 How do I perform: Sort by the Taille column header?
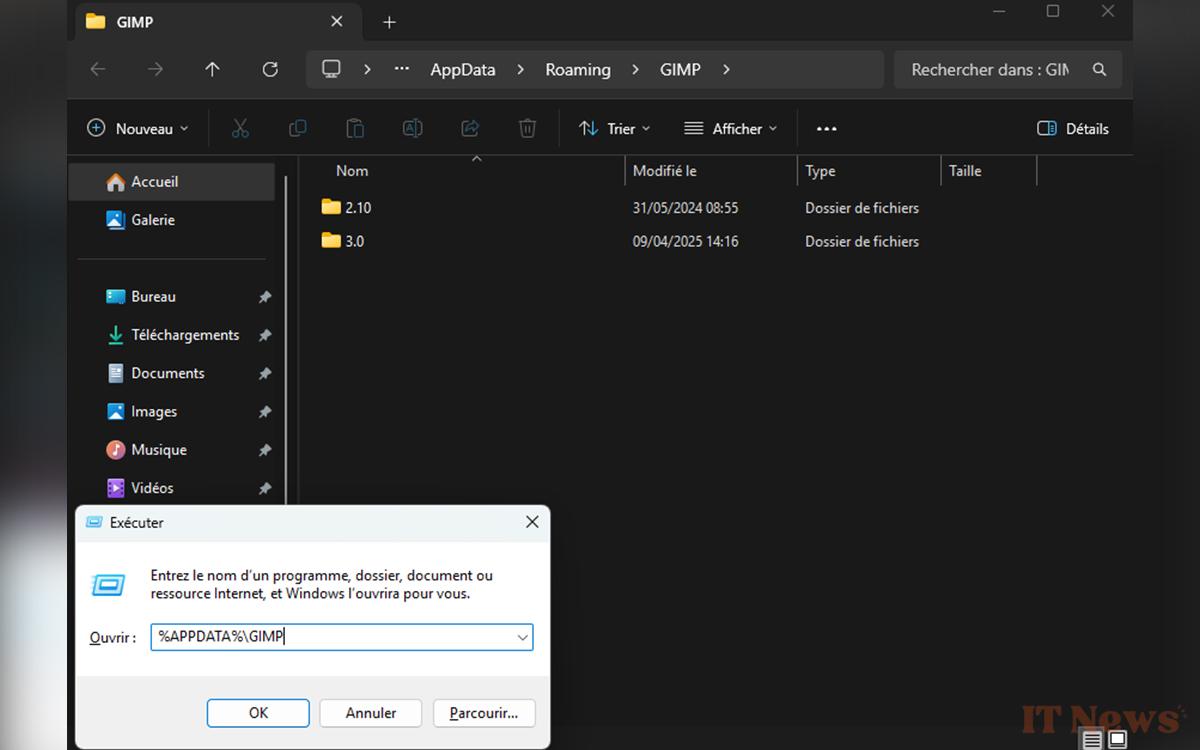[x=989, y=171]
